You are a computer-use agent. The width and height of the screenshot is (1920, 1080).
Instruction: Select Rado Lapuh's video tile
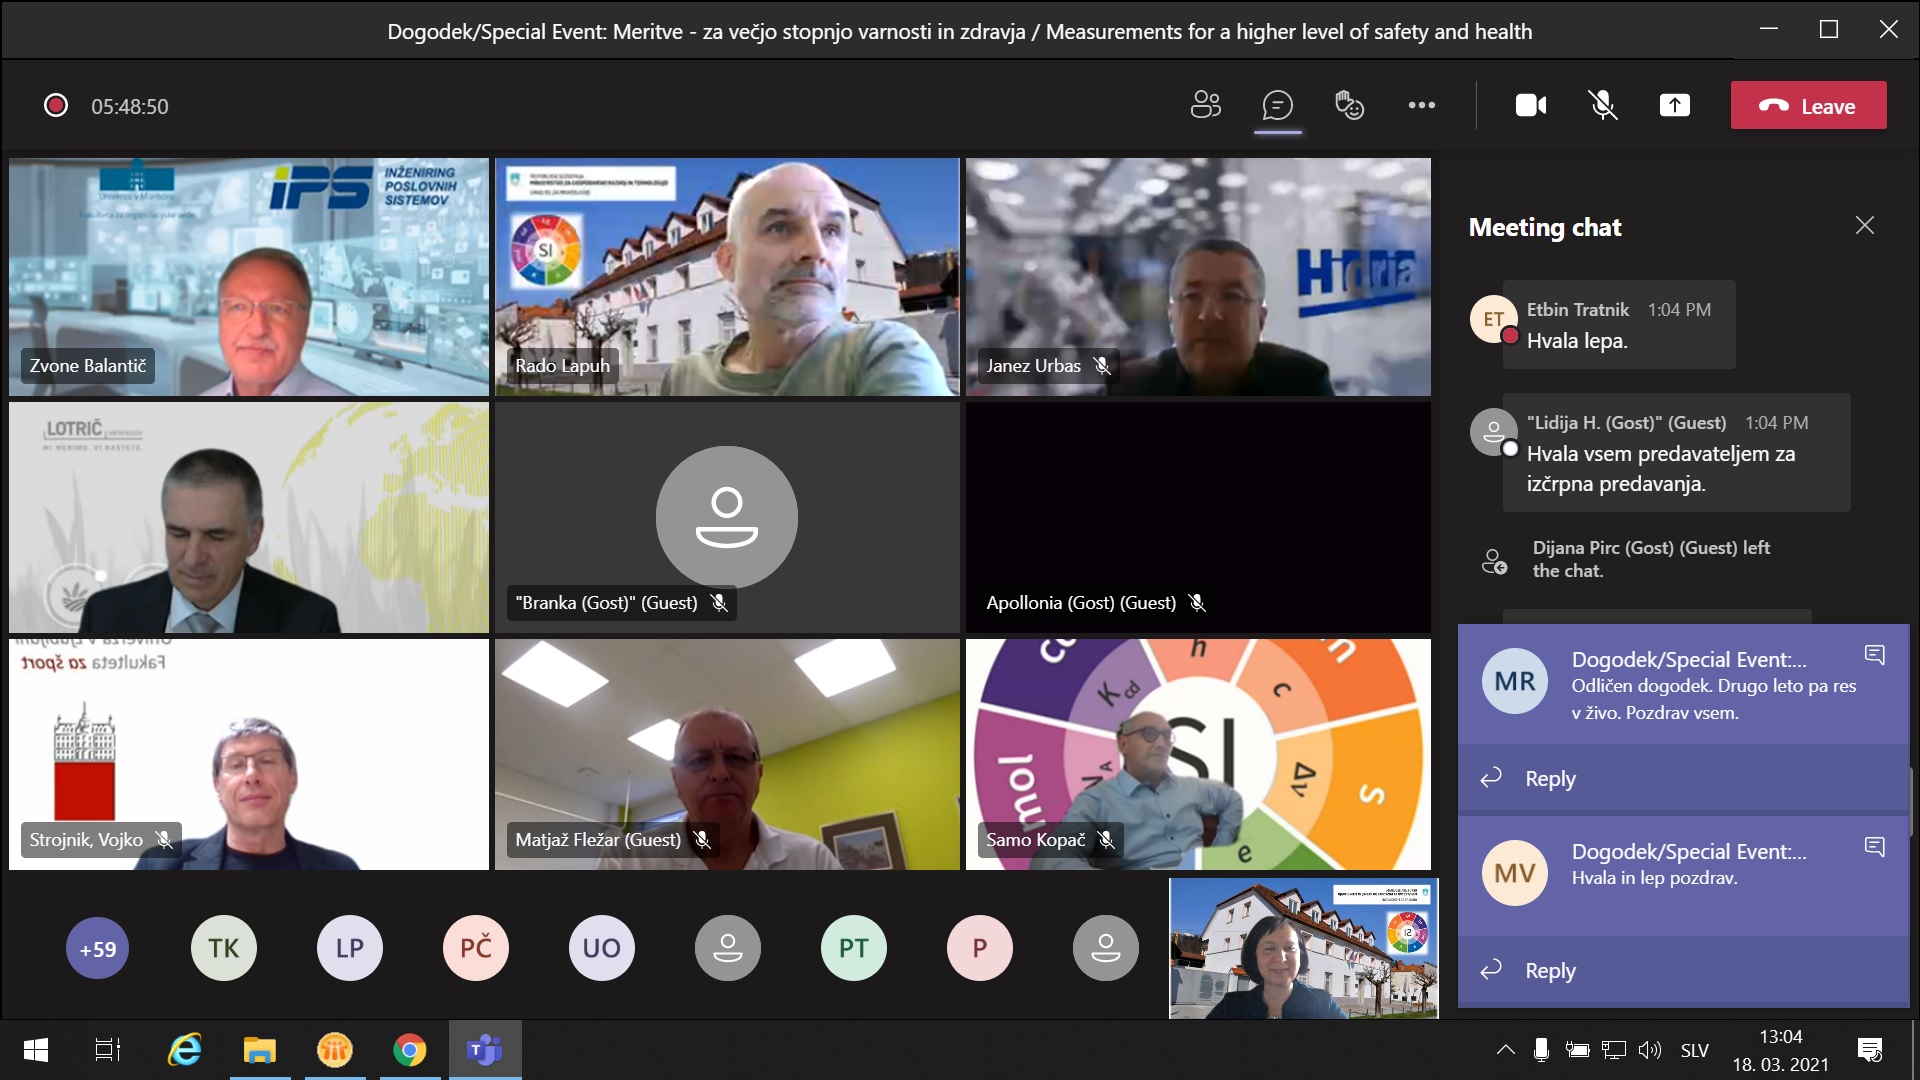coord(727,276)
